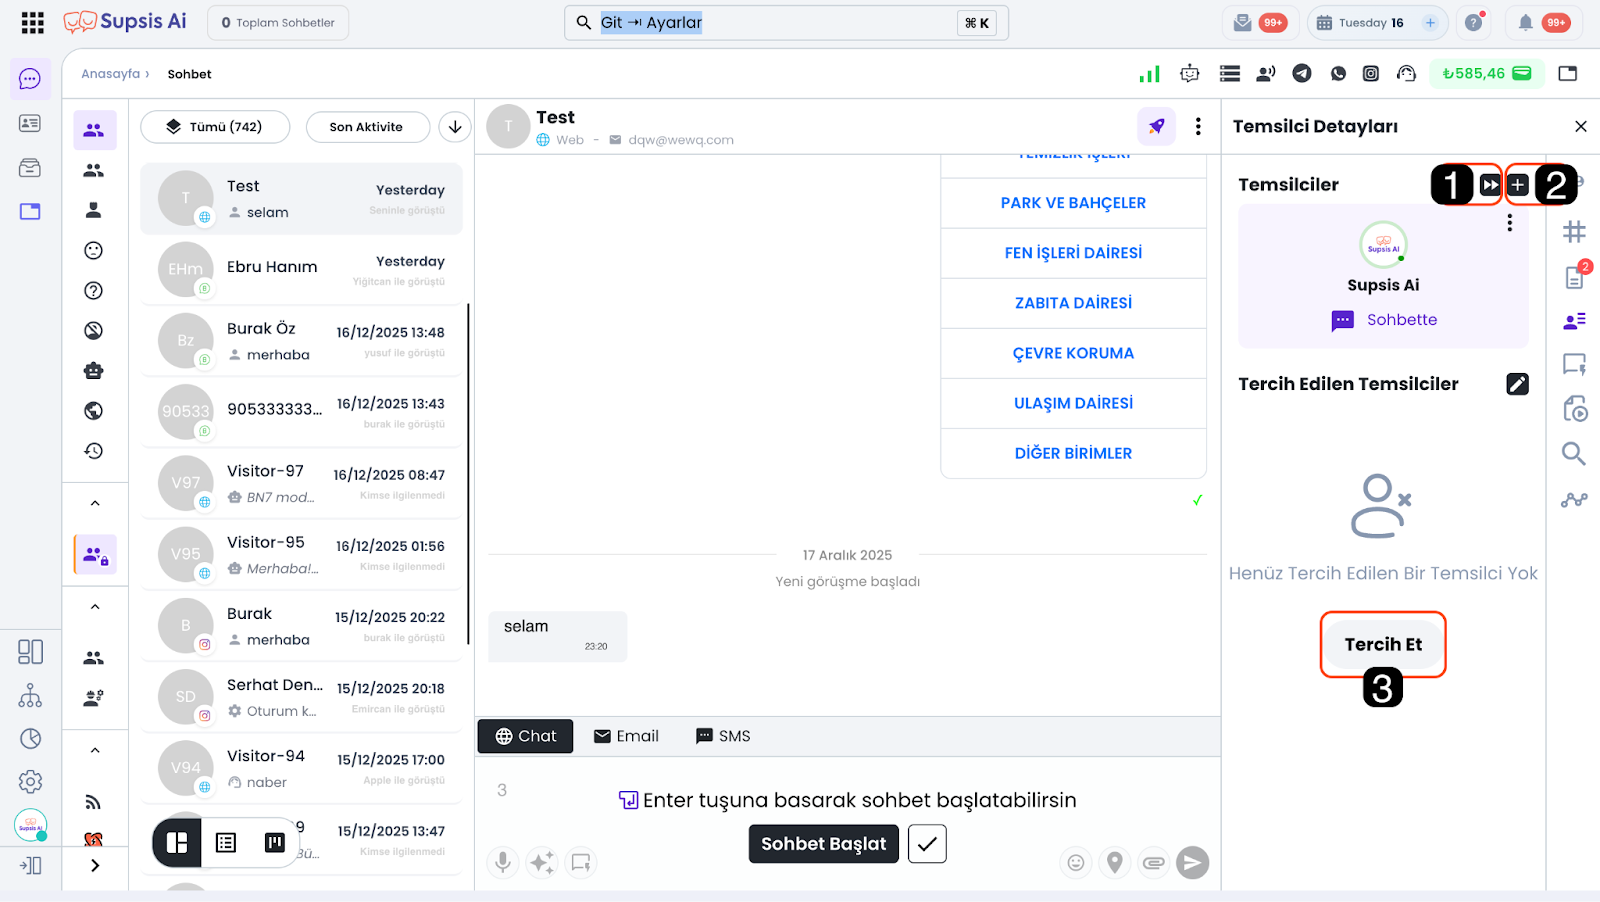This screenshot has width=1600, height=902.
Task: Open the emoji picker in message box
Action: pyautogui.click(x=1076, y=862)
